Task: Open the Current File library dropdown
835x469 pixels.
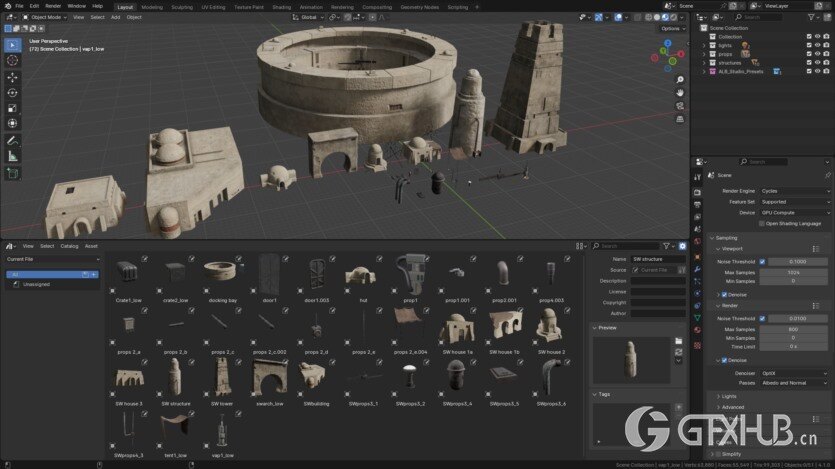Action: click(x=52, y=259)
